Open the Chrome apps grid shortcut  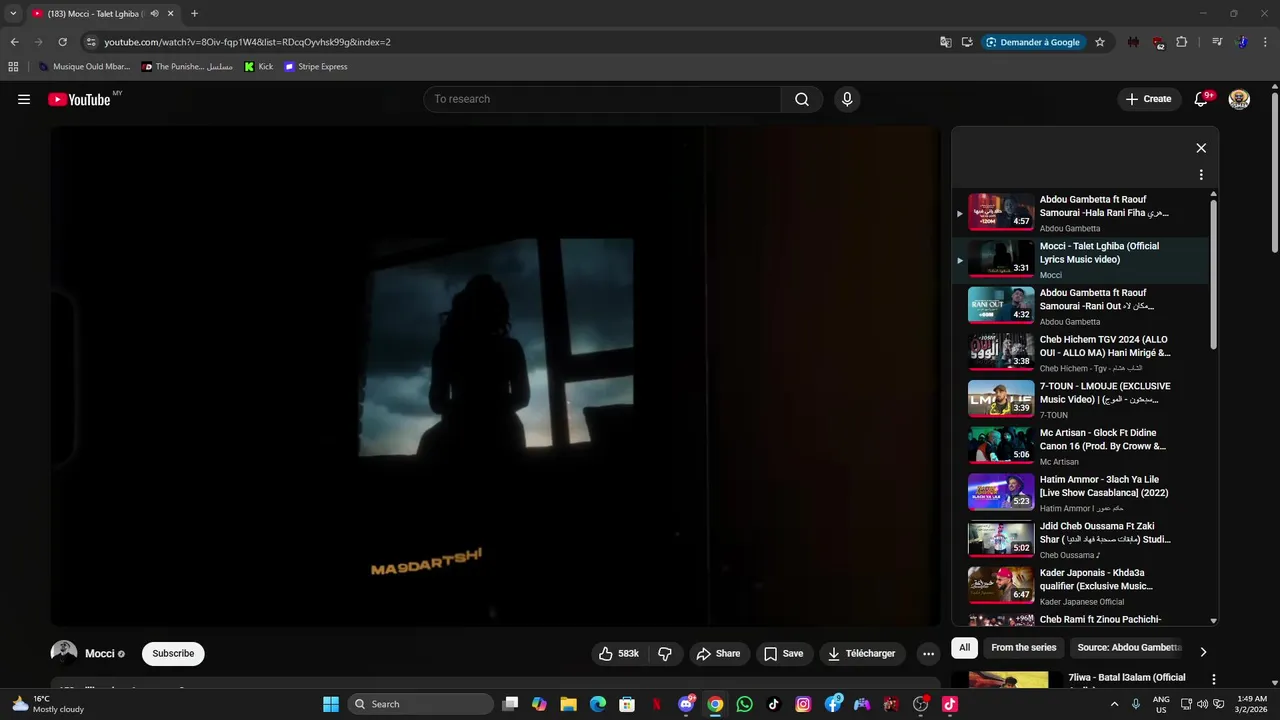point(13,67)
